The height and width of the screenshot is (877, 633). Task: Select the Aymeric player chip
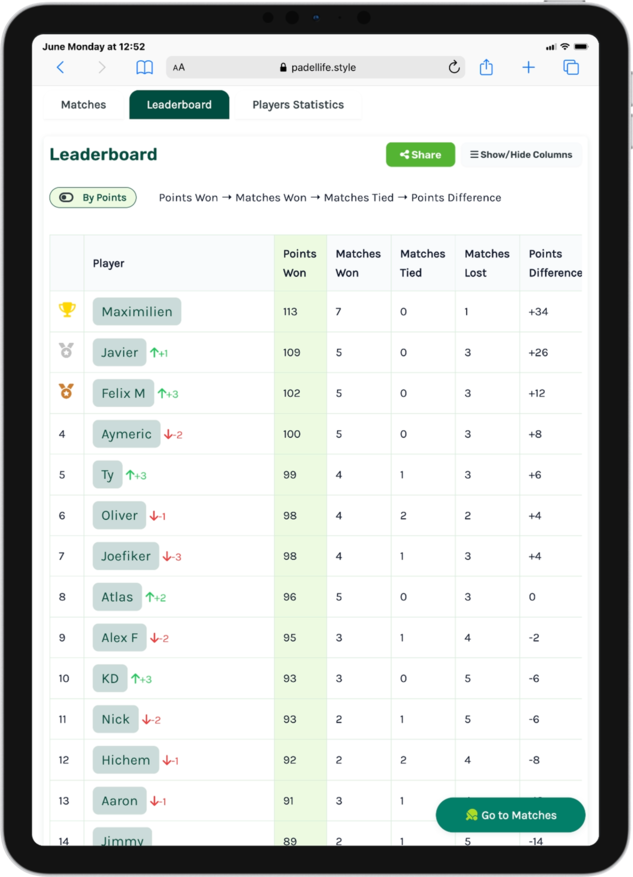pos(126,434)
